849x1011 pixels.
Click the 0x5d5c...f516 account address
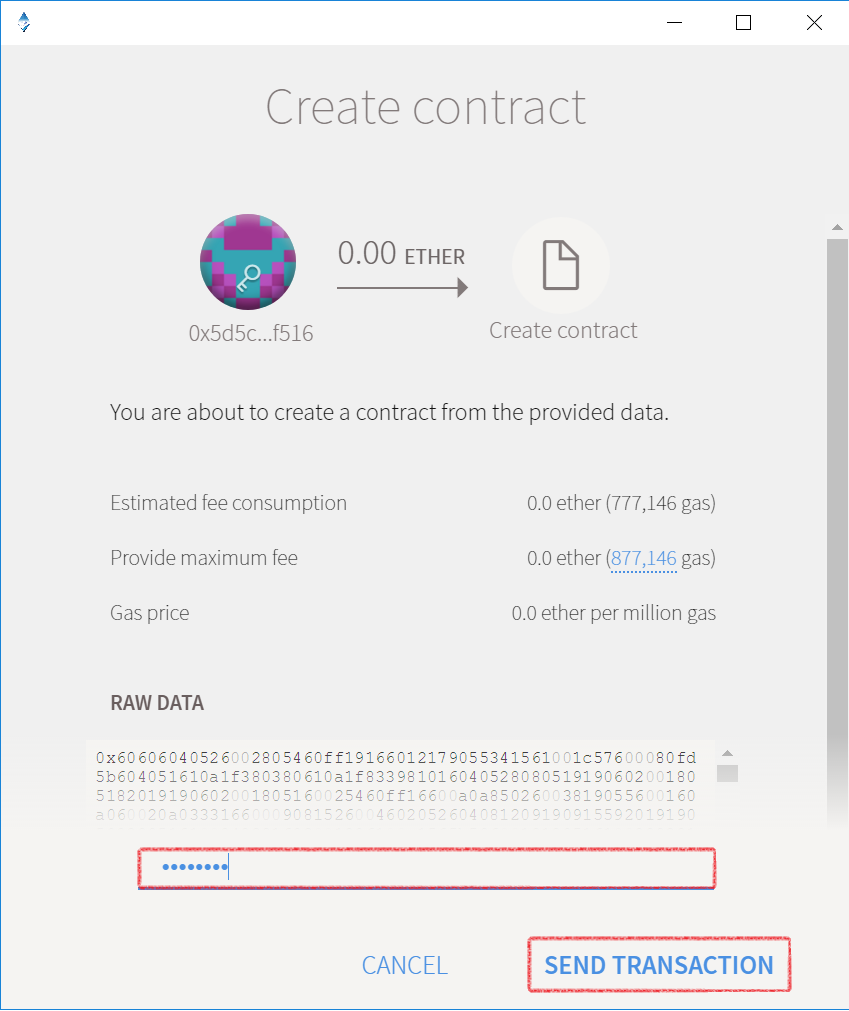251,333
